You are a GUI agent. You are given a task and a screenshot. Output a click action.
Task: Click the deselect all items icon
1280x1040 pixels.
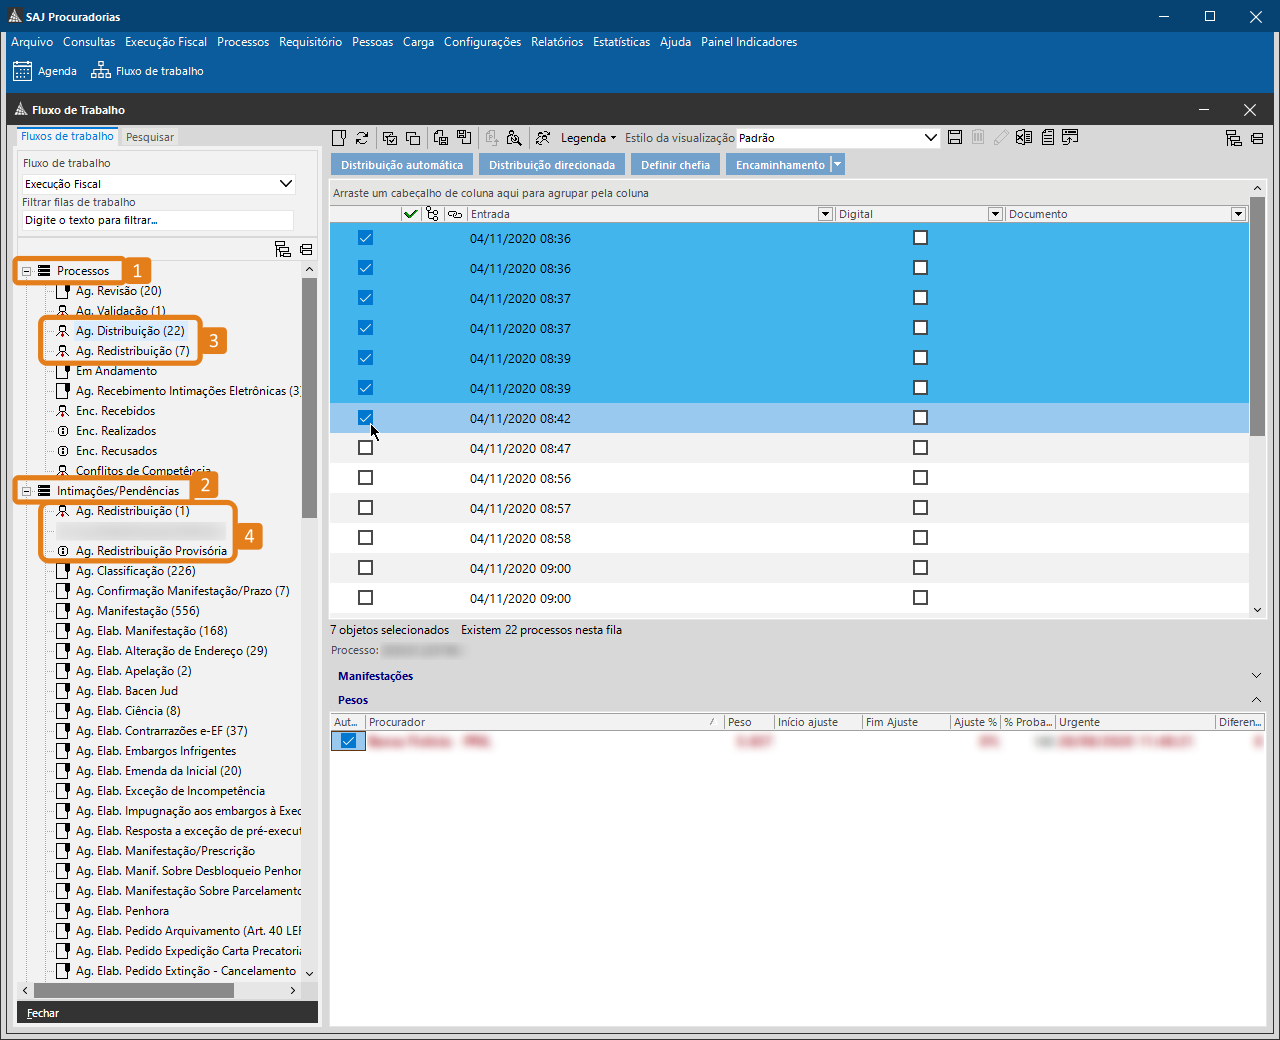[x=413, y=138]
